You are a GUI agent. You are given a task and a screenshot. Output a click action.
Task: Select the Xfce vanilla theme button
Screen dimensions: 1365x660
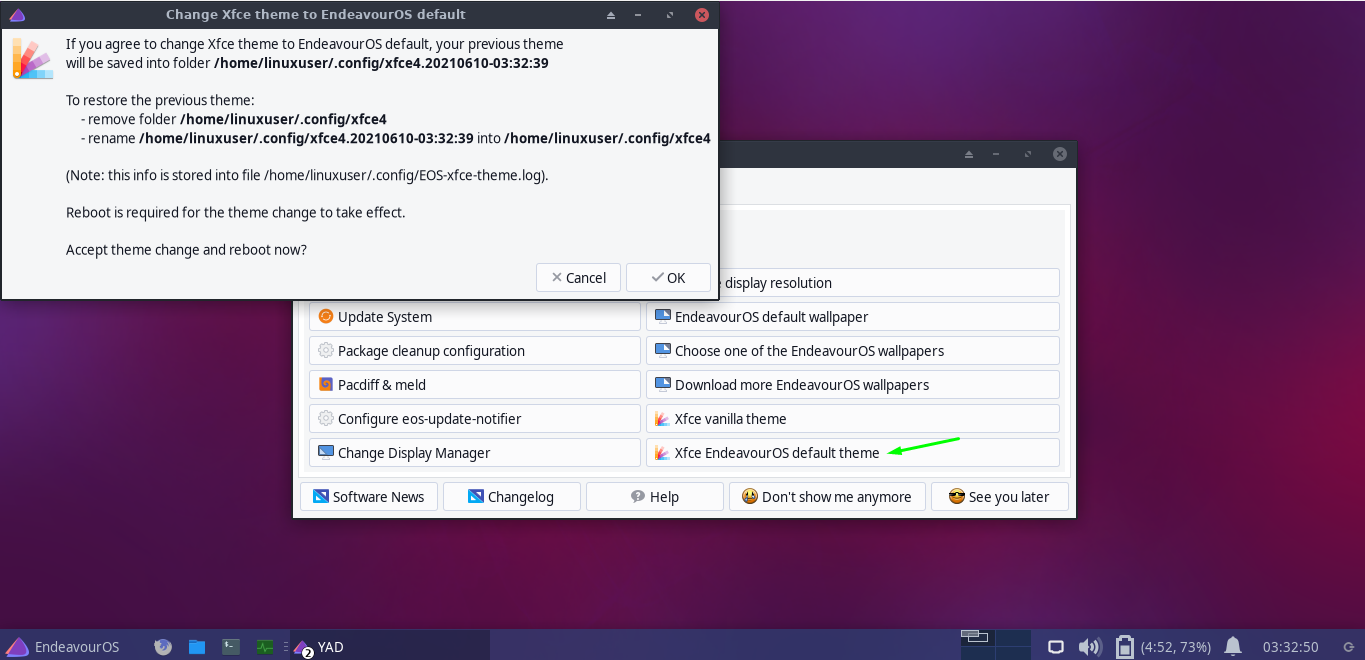tap(853, 419)
